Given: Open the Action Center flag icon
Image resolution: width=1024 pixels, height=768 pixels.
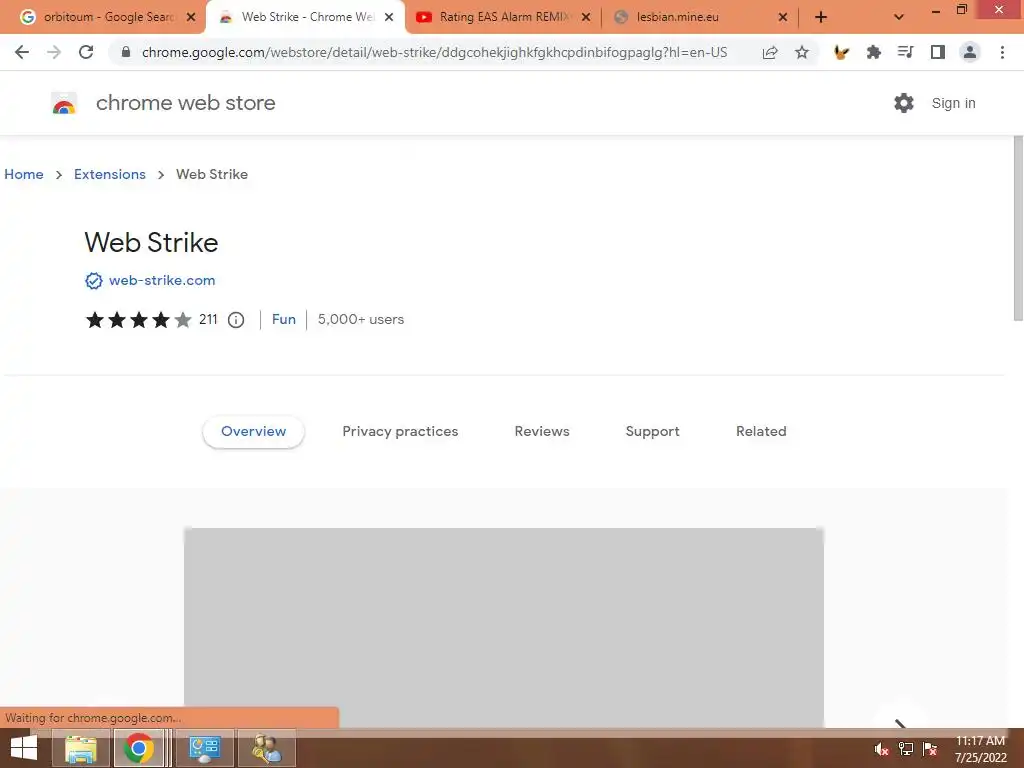Looking at the screenshot, I should click(930, 749).
